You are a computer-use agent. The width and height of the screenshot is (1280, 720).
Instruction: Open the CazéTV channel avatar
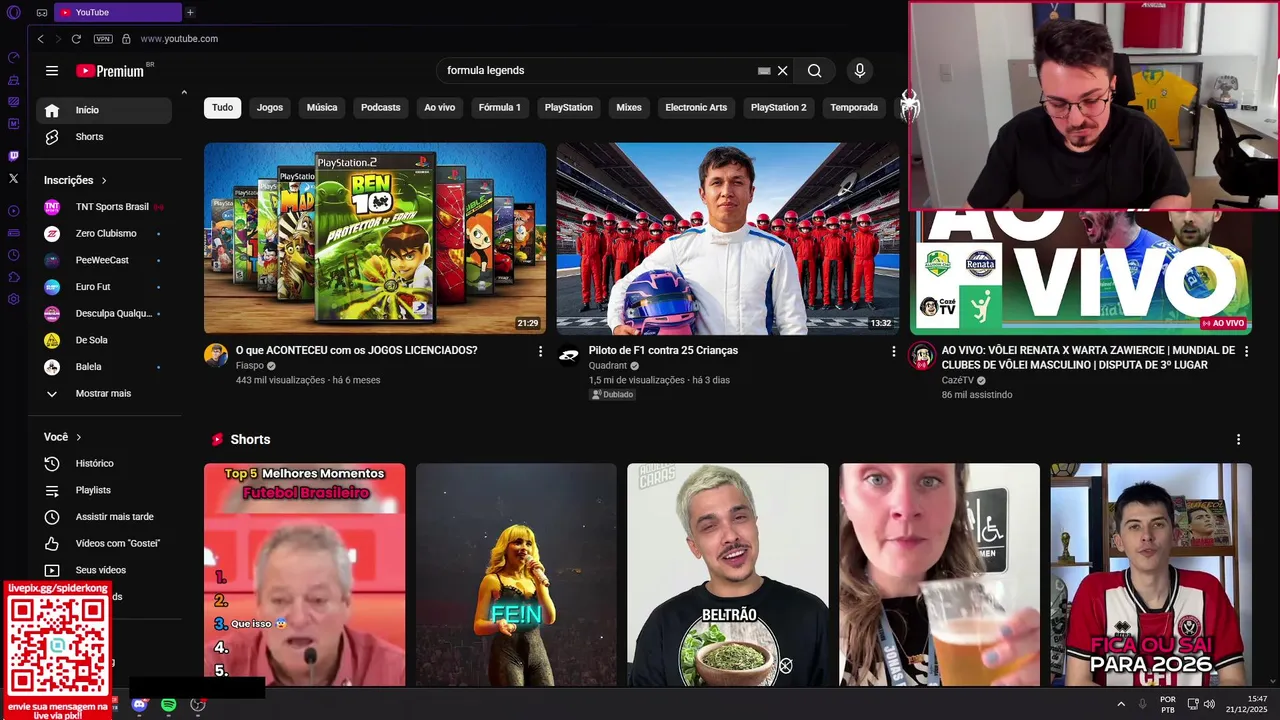click(x=921, y=355)
